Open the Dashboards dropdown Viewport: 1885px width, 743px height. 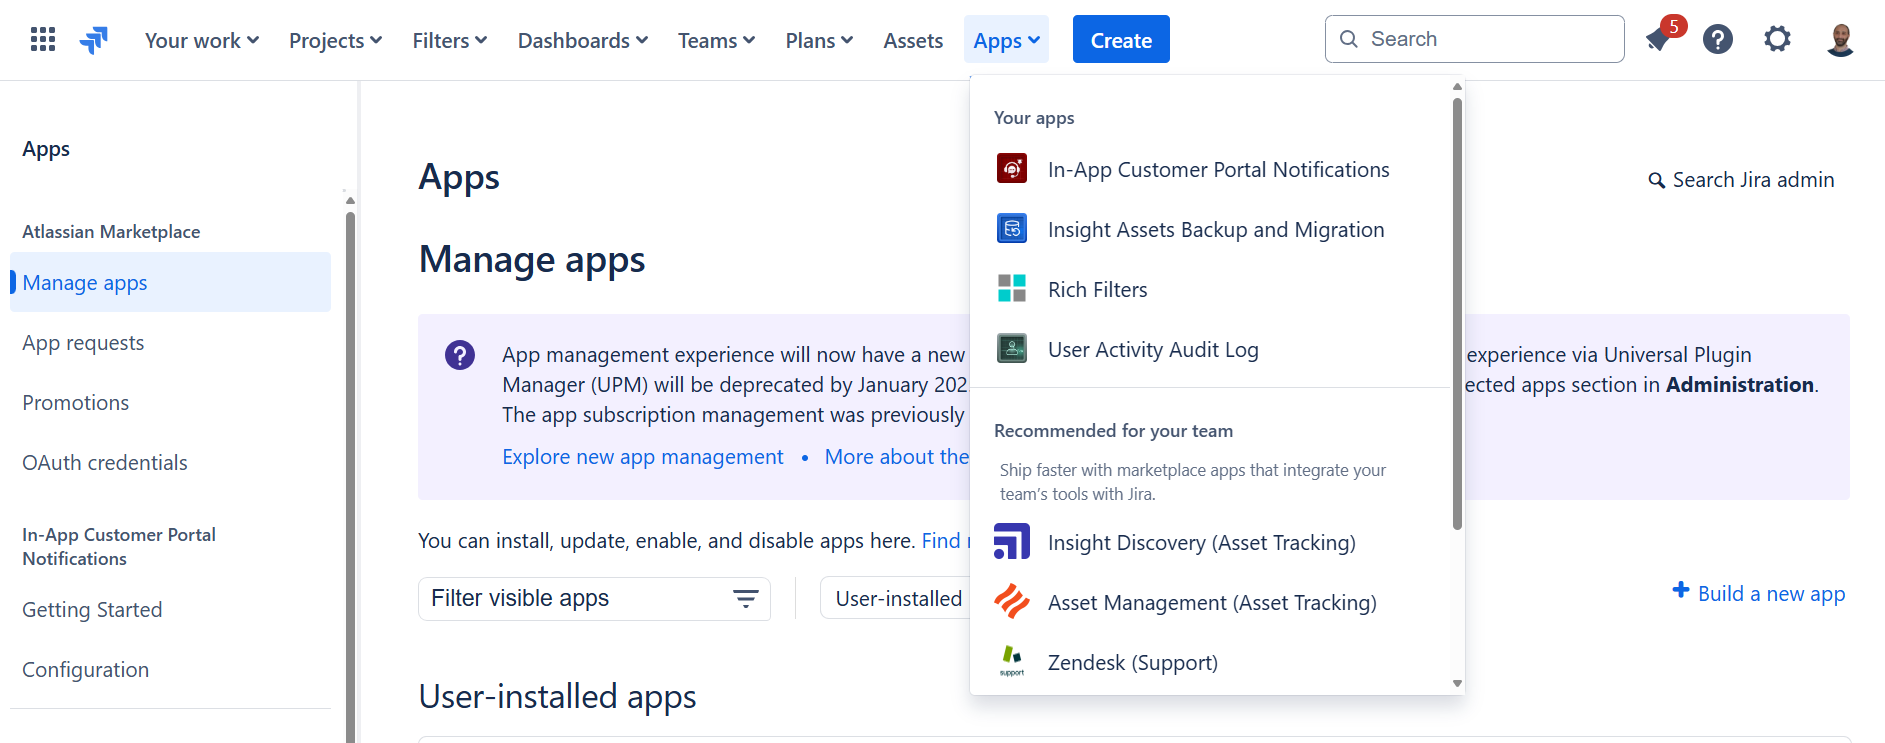coord(583,40)
